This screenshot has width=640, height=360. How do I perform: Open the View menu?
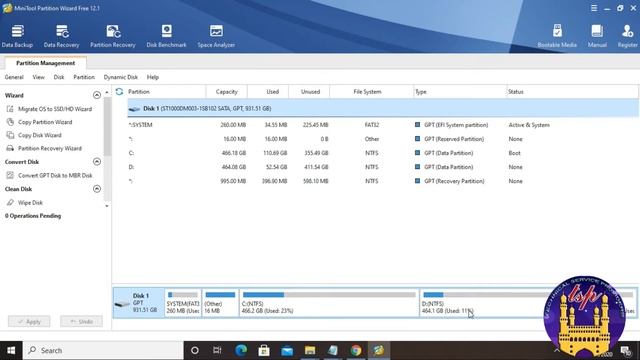[38, 77]
